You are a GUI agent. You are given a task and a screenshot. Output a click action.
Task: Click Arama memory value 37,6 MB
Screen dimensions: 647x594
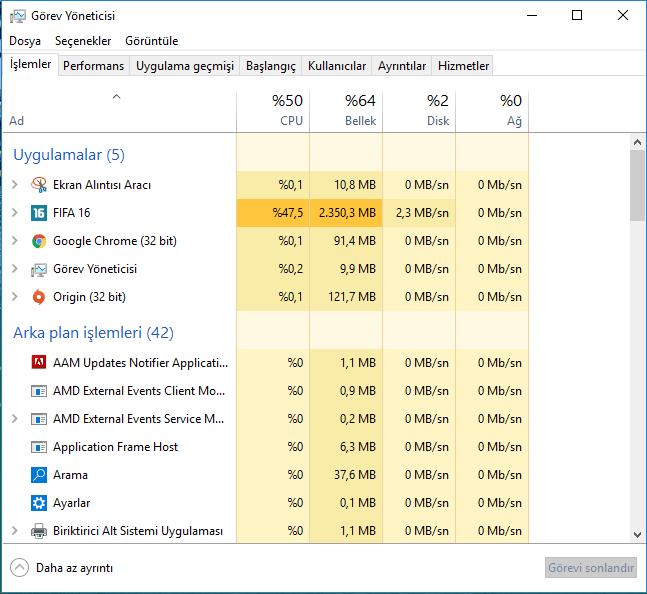pos(355,475)
